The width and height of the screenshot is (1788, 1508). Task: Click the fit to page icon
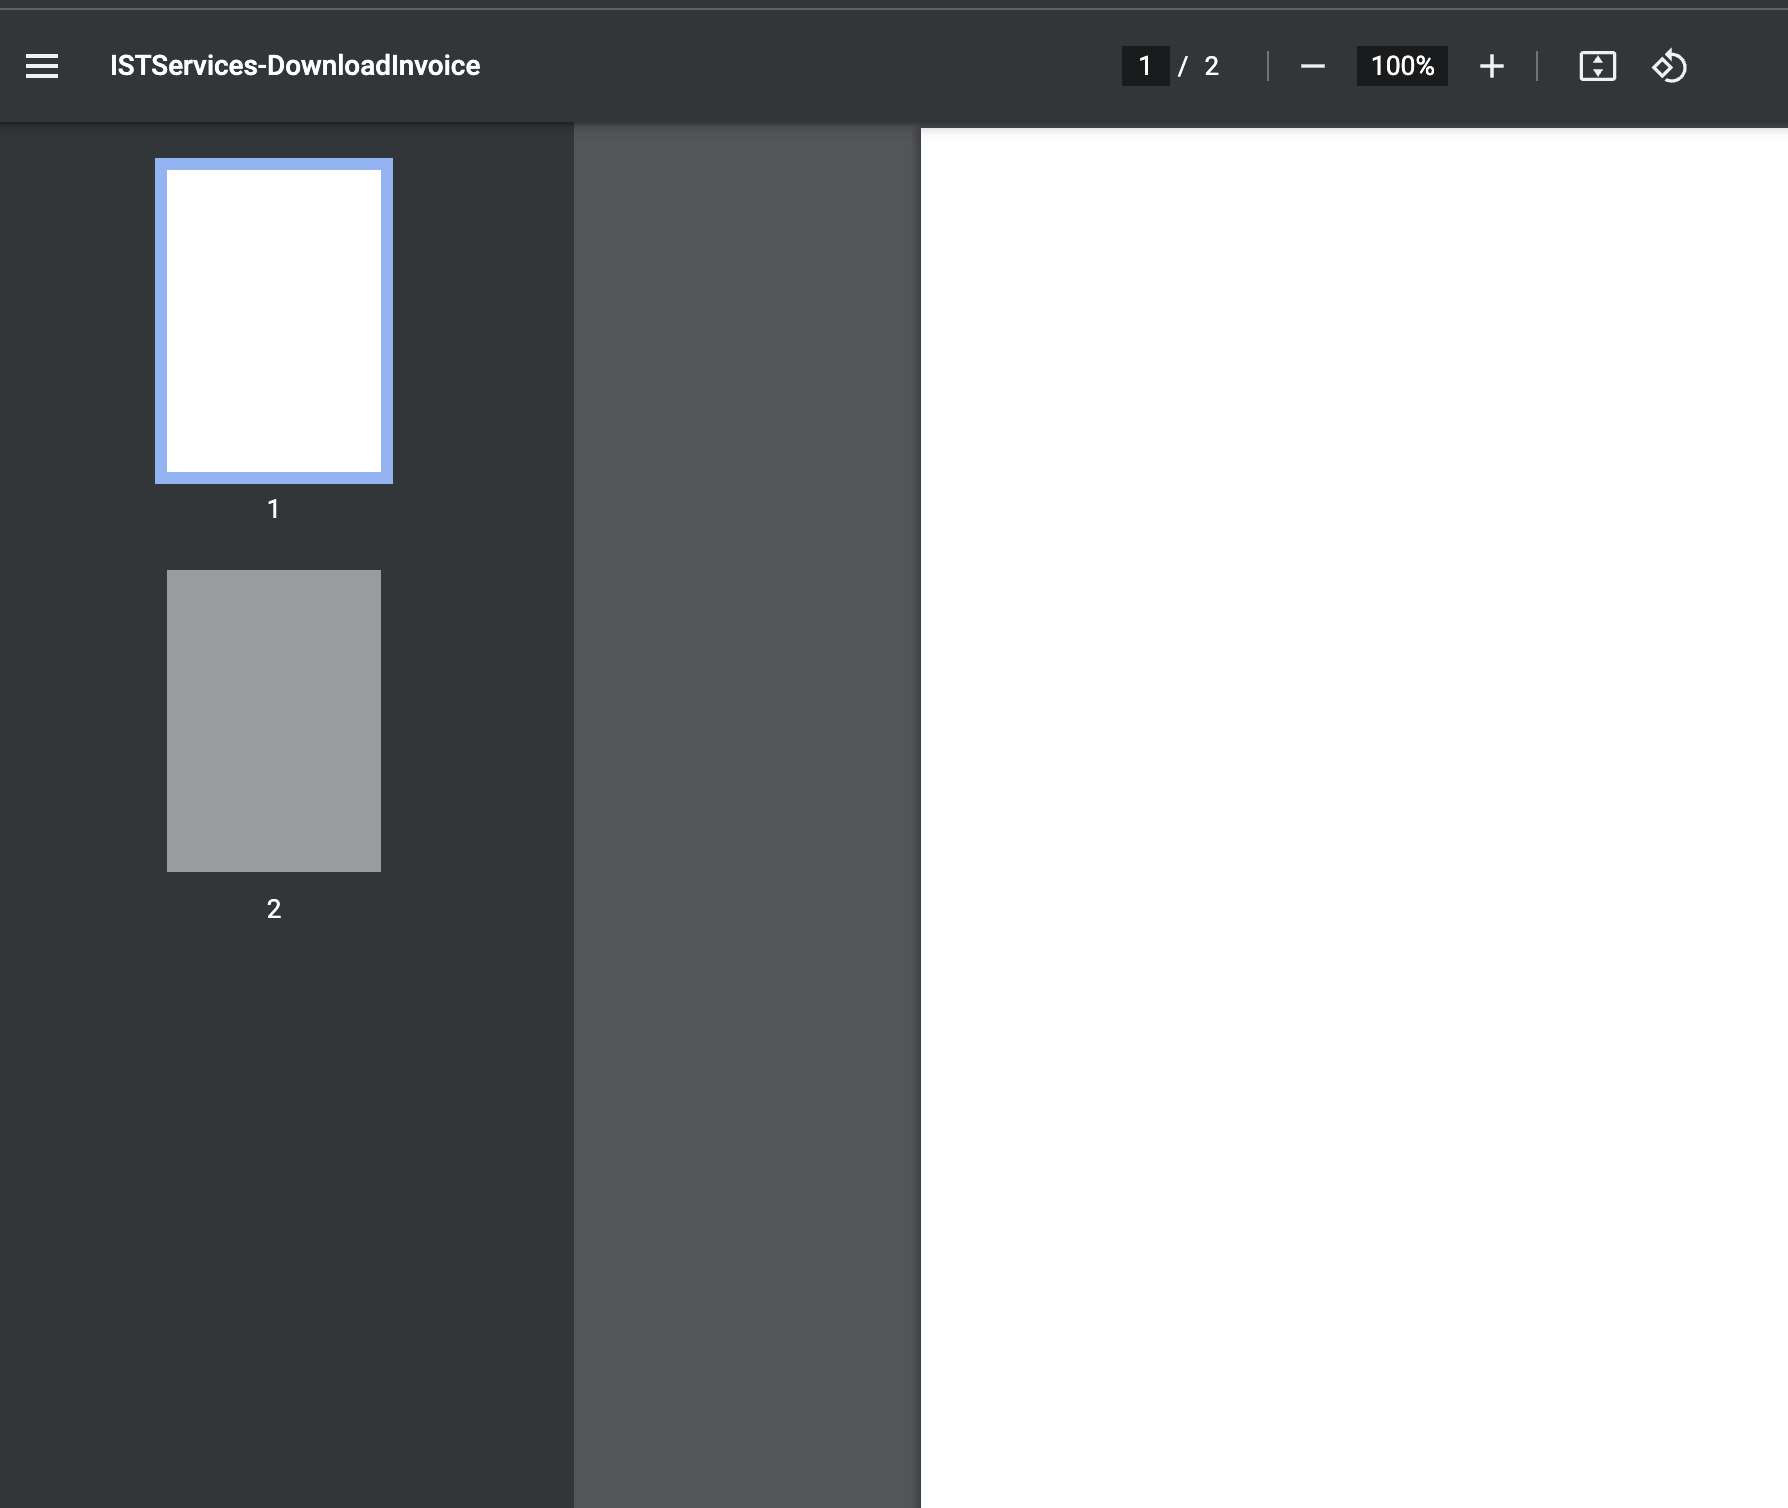(x=1597, y=66)
